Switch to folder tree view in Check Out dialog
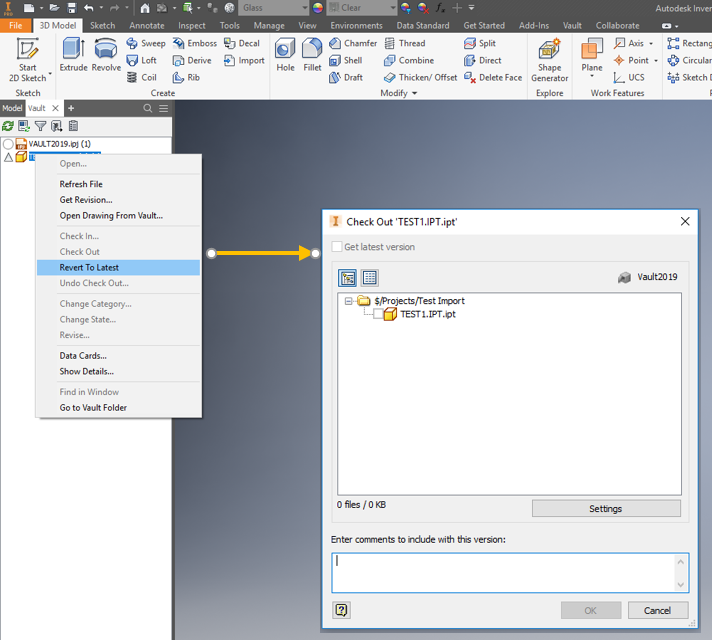 [348, 278]
